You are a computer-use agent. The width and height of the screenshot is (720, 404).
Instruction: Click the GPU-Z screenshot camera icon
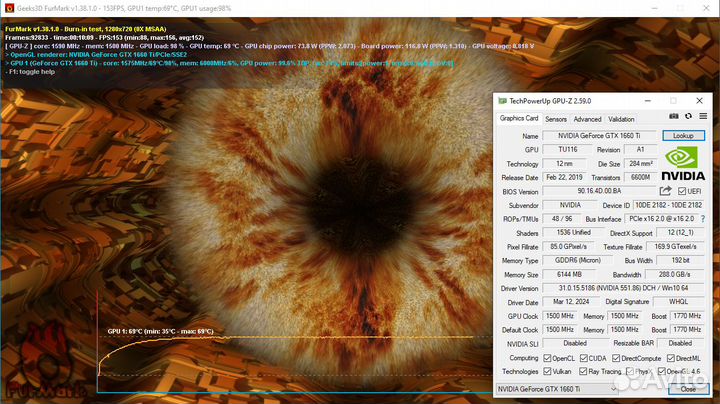674,118
